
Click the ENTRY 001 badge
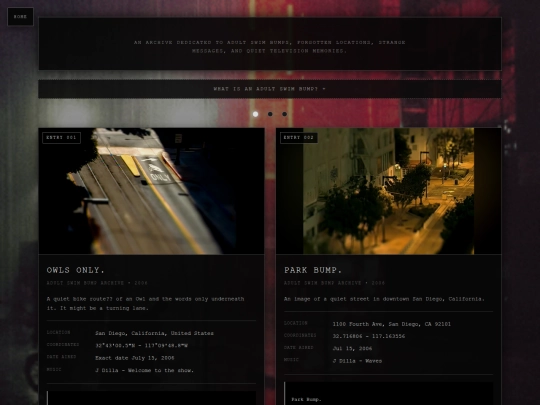(x=61, y=138)
